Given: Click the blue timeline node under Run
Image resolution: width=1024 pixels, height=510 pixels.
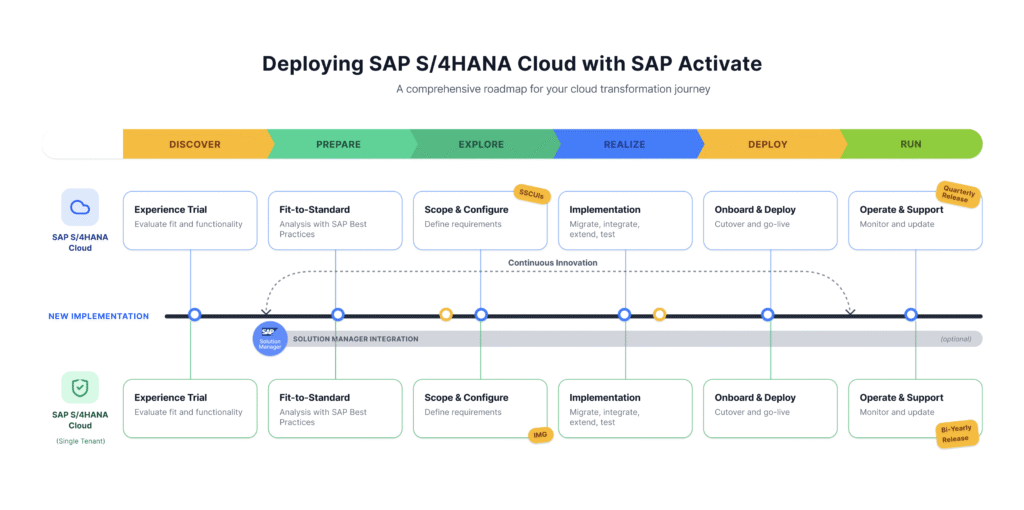Looking at the screenshot, I should click(911, 315).
